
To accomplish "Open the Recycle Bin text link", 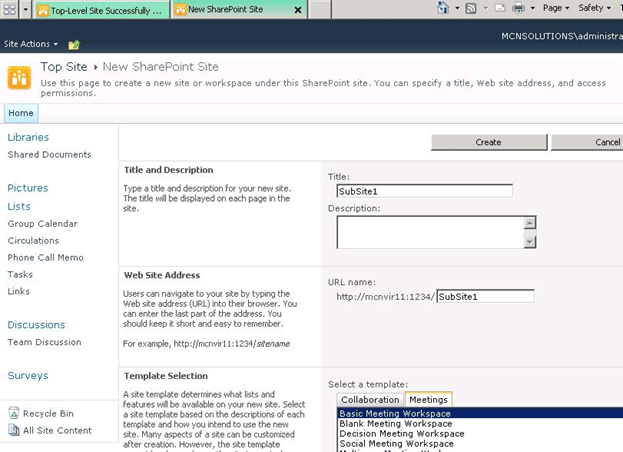I will pyautogui.click(x=48, y=413).
